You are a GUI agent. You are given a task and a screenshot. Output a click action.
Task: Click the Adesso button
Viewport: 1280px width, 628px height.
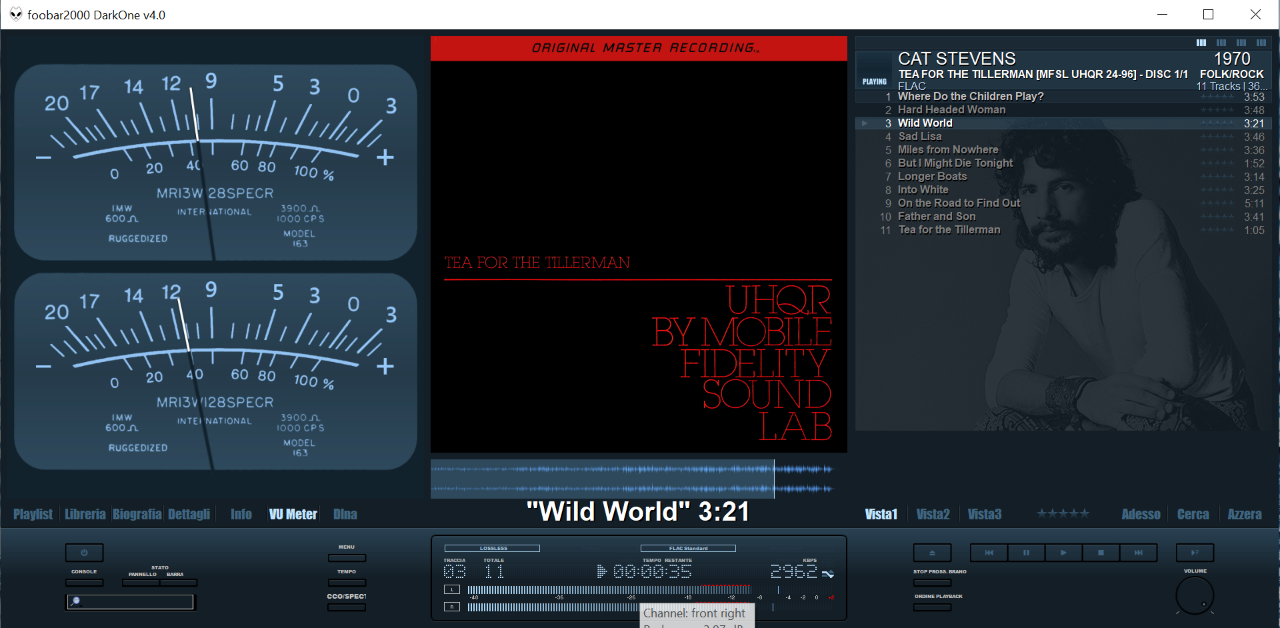[x=1141, y=514]
